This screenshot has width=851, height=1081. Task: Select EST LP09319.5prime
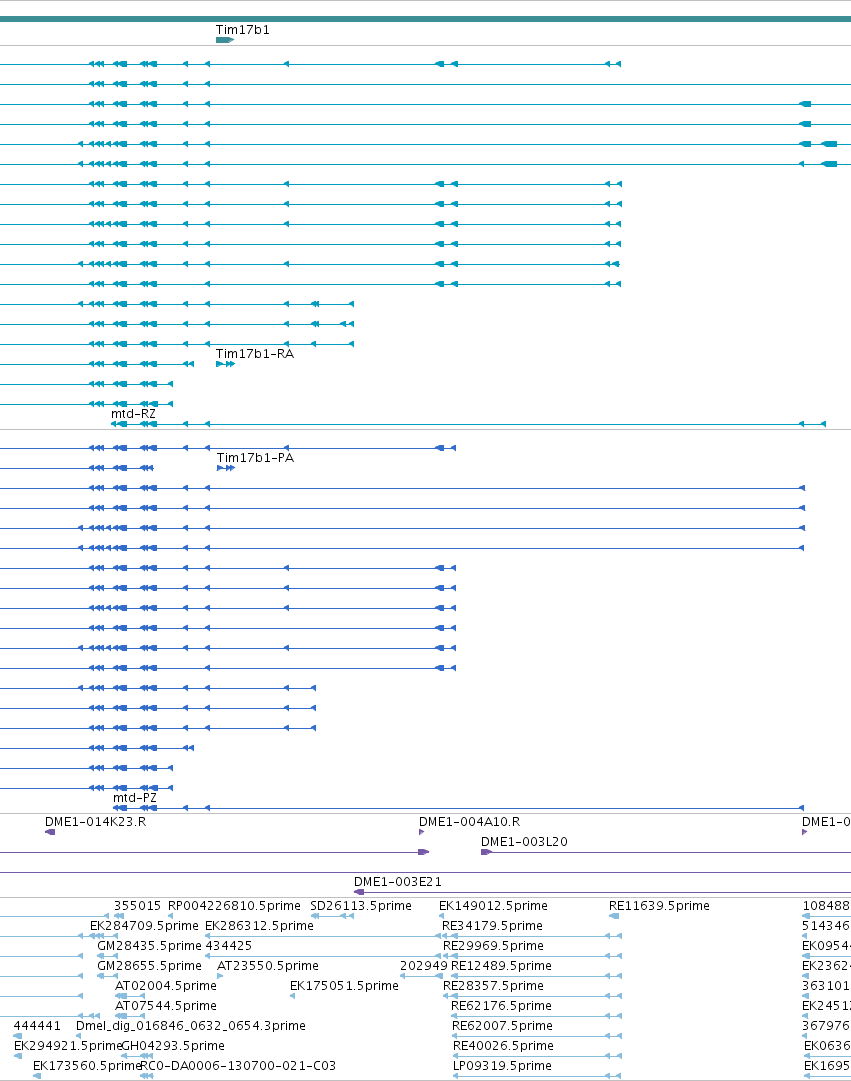[502, 1066]
